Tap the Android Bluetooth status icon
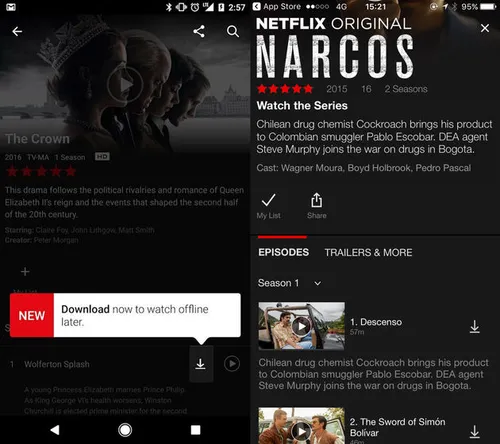The width and height of the screenshot is (500, 444). tap(169, 7)
